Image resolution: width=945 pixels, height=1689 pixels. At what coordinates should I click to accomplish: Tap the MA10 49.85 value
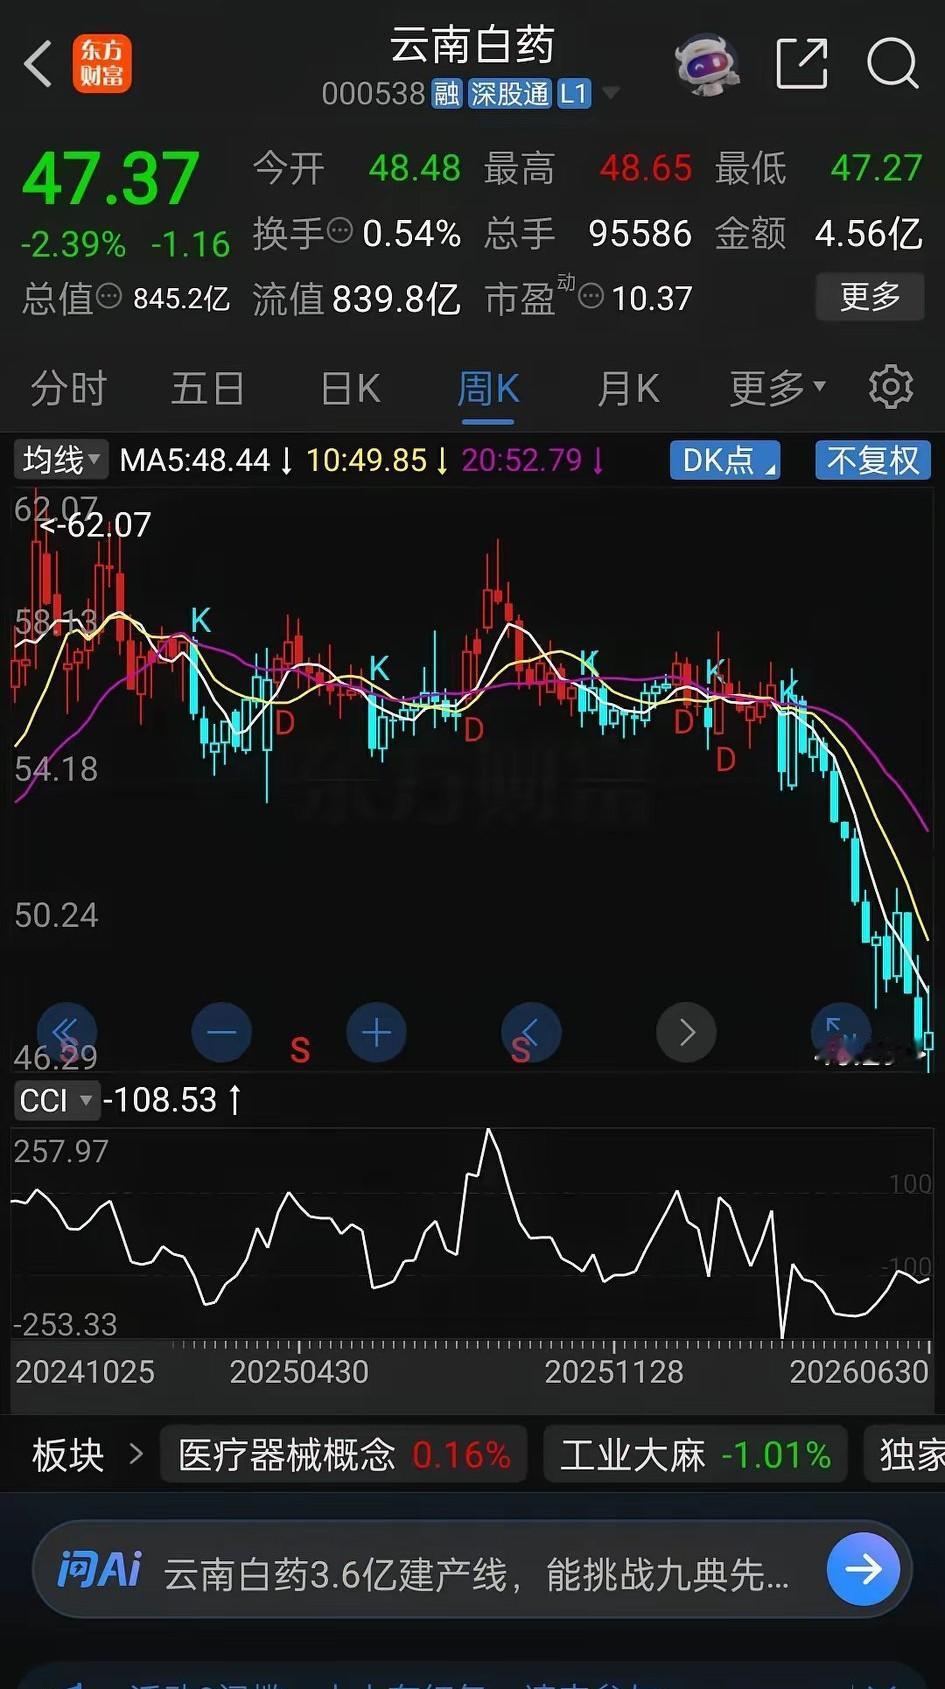(x=366, y=460)
